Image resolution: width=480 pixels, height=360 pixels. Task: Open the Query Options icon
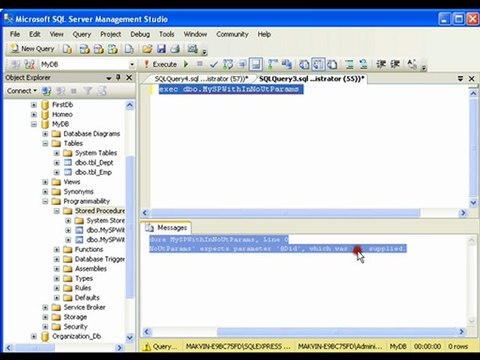242,64
